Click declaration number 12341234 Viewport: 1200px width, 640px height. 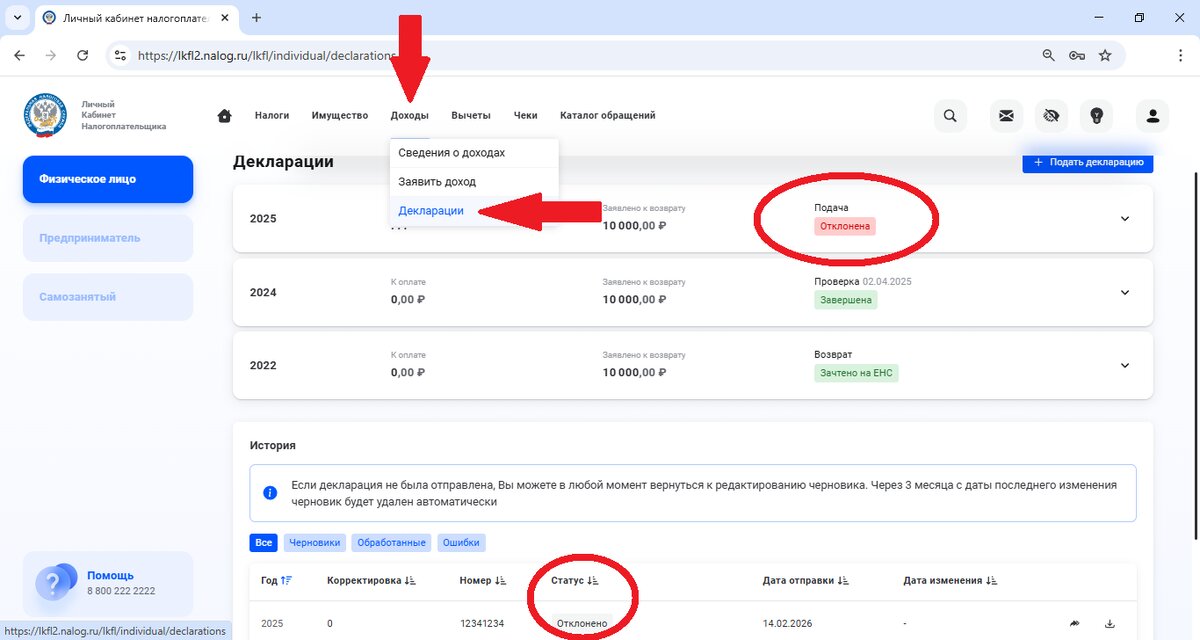pos(482,623)
